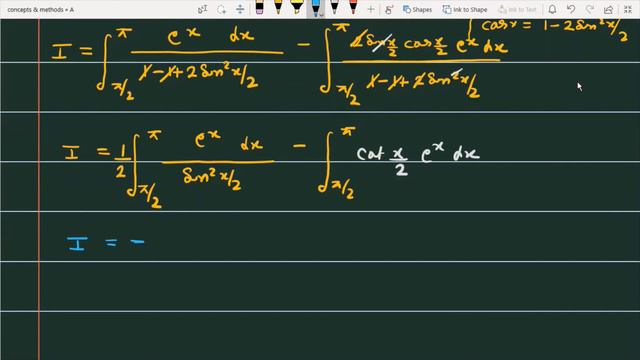Image resolution: width=640 pixels, height=360 pixels.
Task: Enable Ink to Shape conversion
Action: pyautogui.click(x=465, y=9)
